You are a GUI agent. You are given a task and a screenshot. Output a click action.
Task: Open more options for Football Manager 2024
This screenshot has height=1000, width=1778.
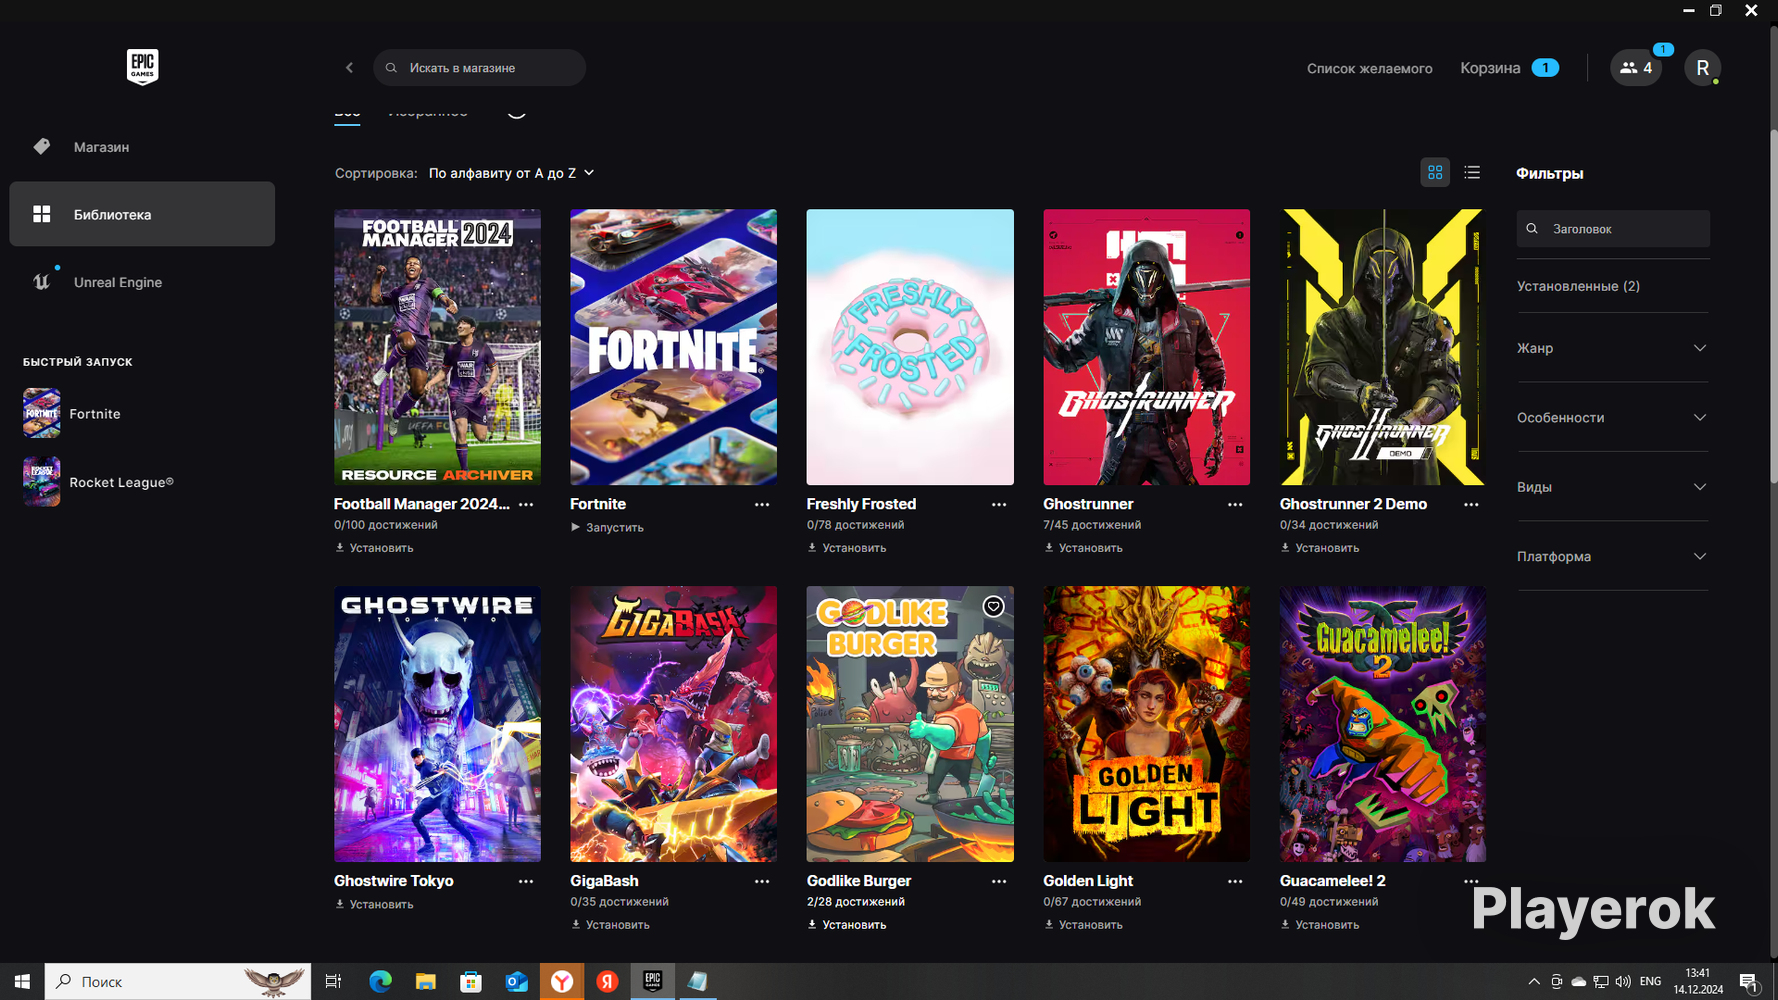pos(526,505)
